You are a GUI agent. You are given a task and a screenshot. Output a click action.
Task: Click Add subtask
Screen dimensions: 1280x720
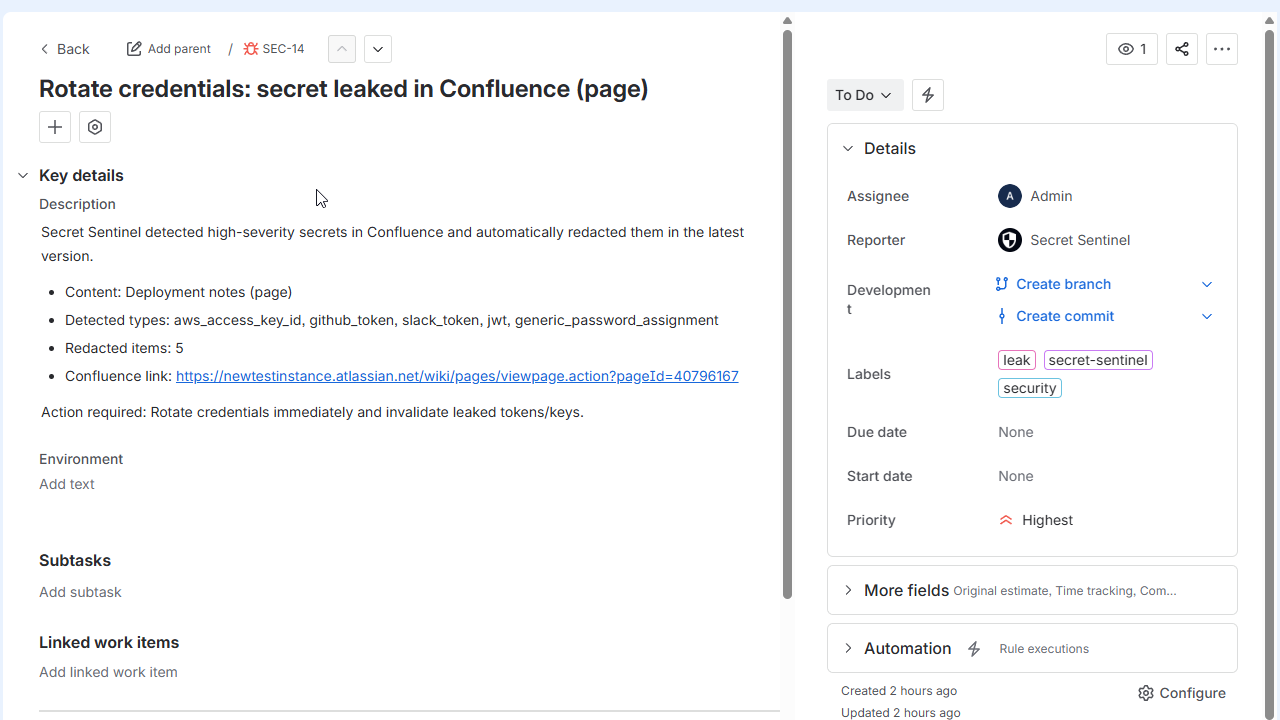[80, 592]
